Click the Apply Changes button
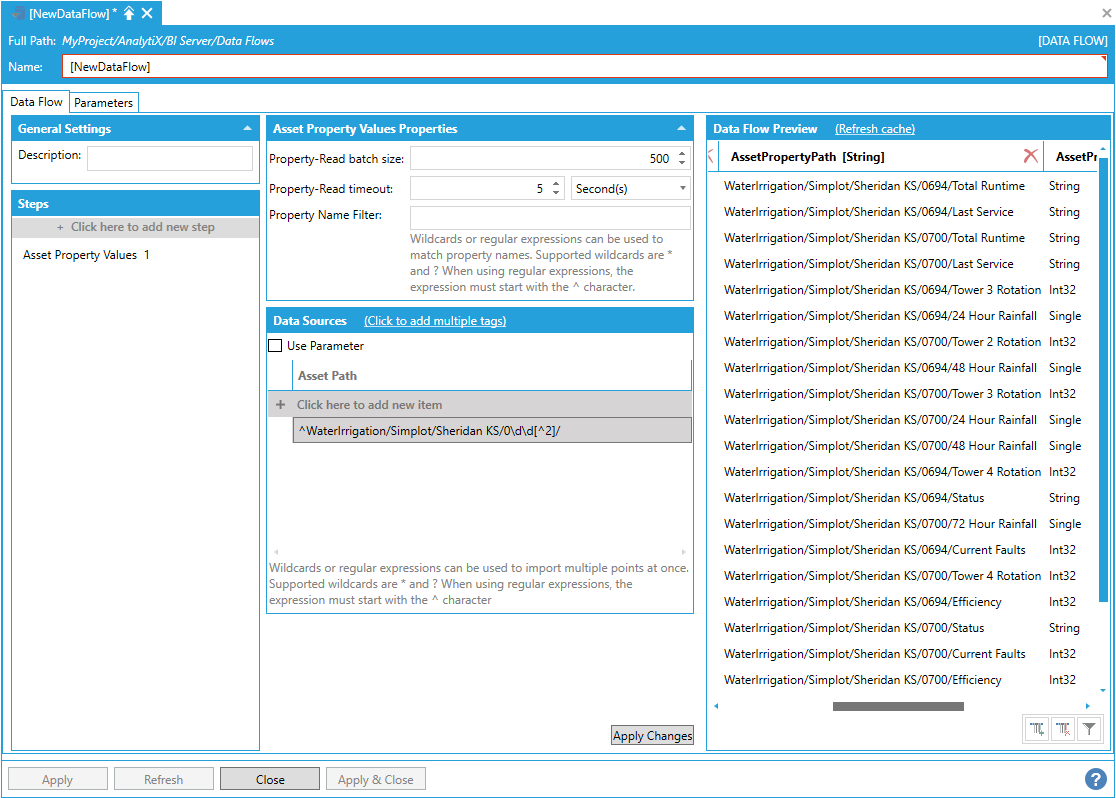 click(x=652, y=736)
